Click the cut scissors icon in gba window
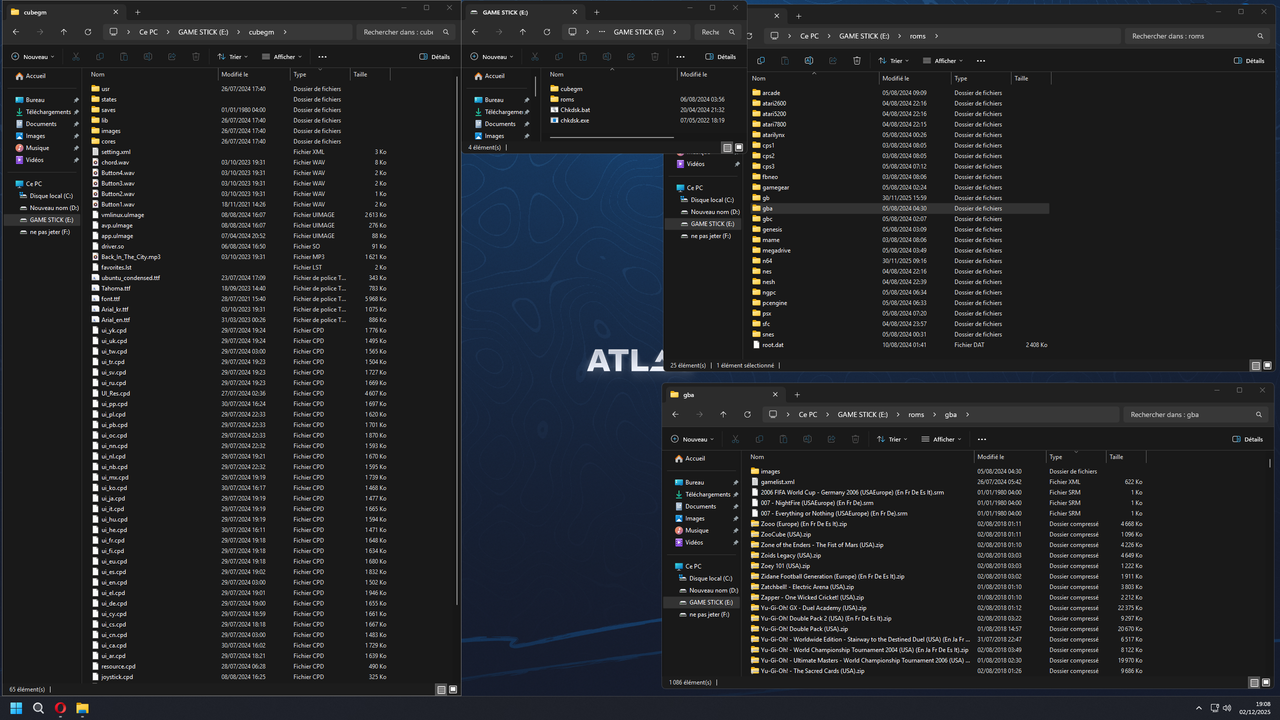 pos(735,439)
